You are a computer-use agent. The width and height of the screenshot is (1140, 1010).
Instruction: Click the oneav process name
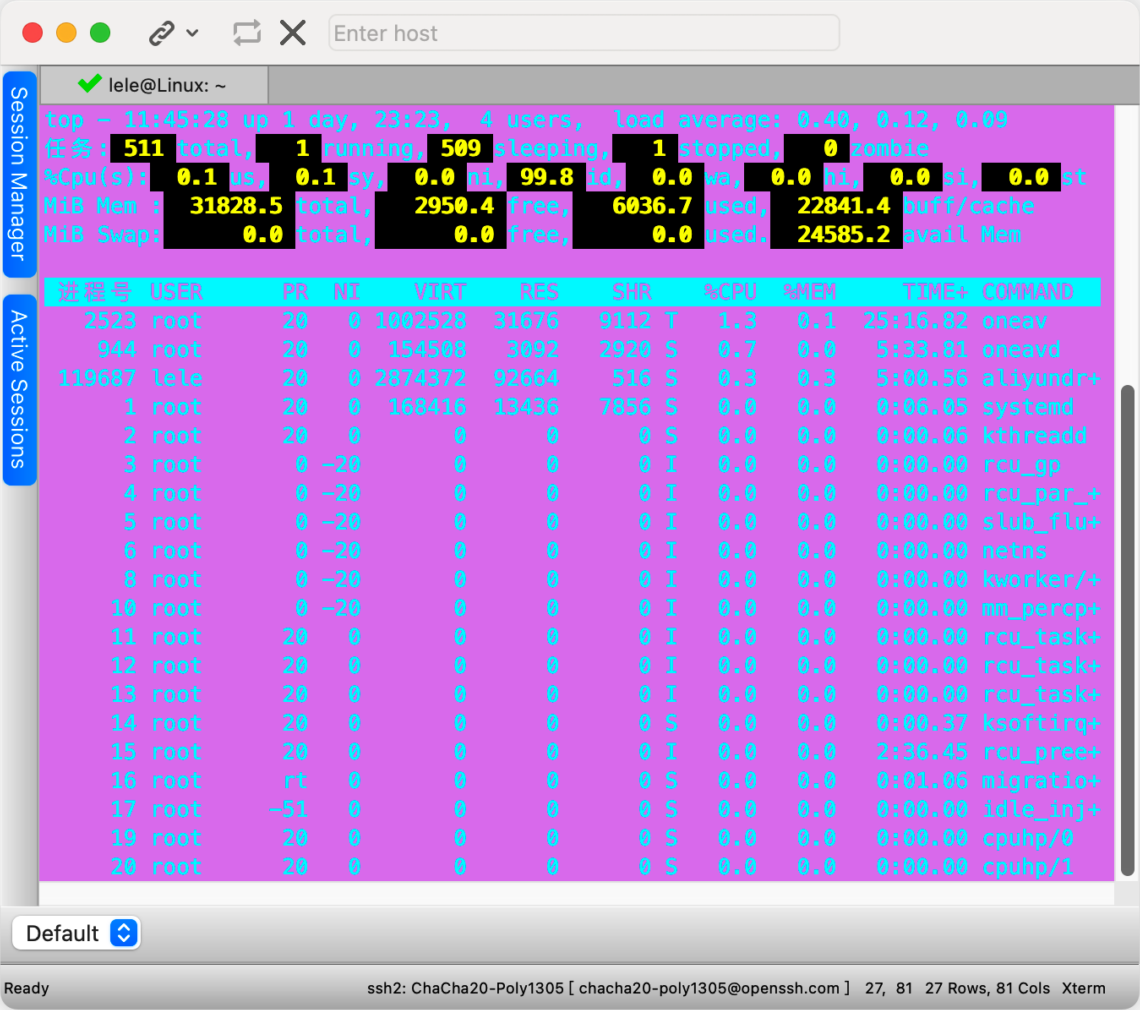coord(1014,321)
